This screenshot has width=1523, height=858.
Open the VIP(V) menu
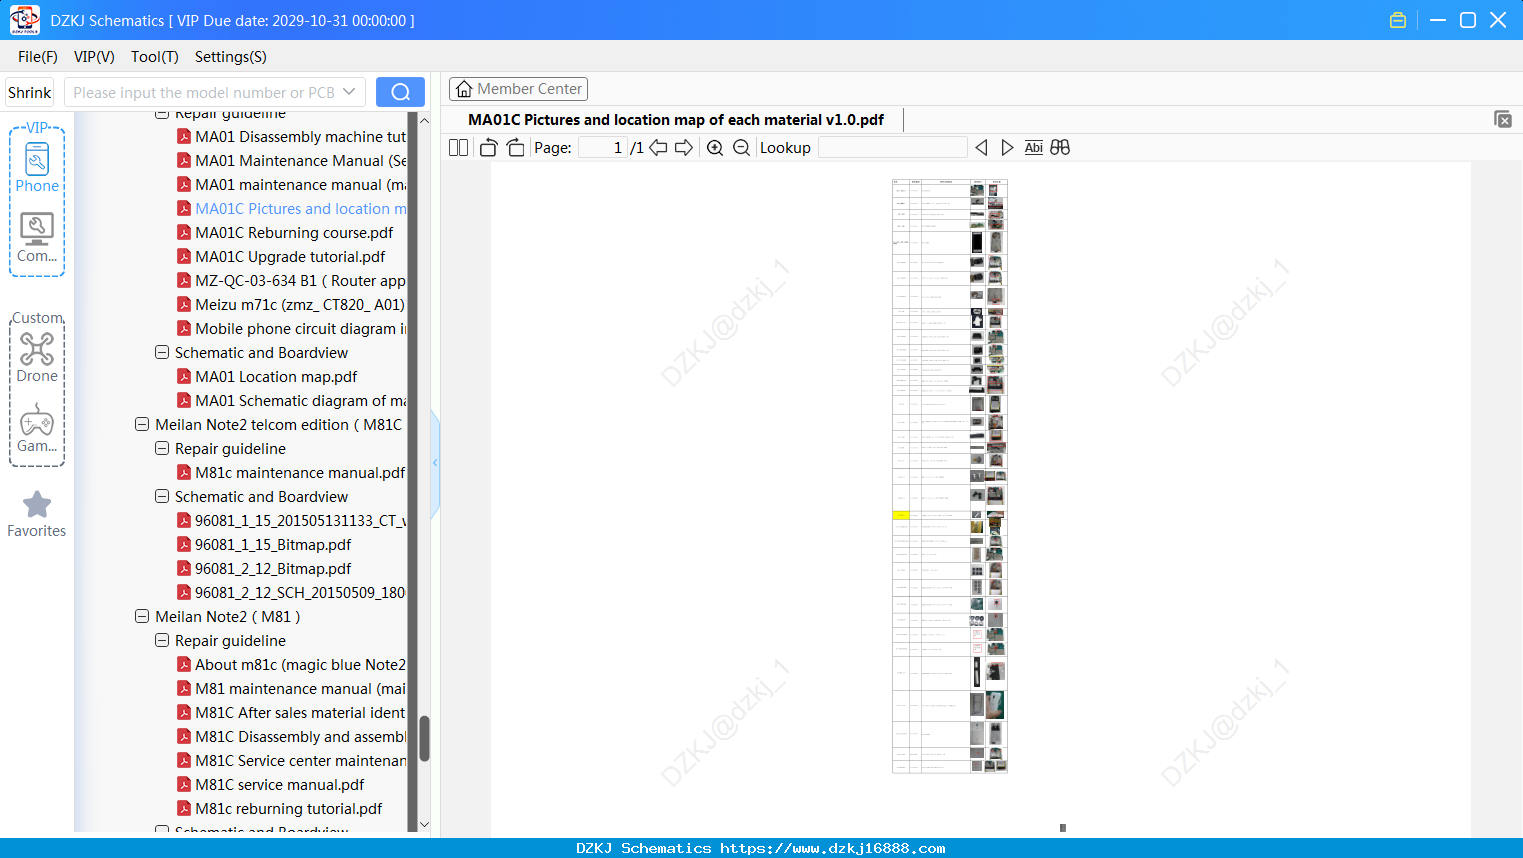[x=94, y=57]
